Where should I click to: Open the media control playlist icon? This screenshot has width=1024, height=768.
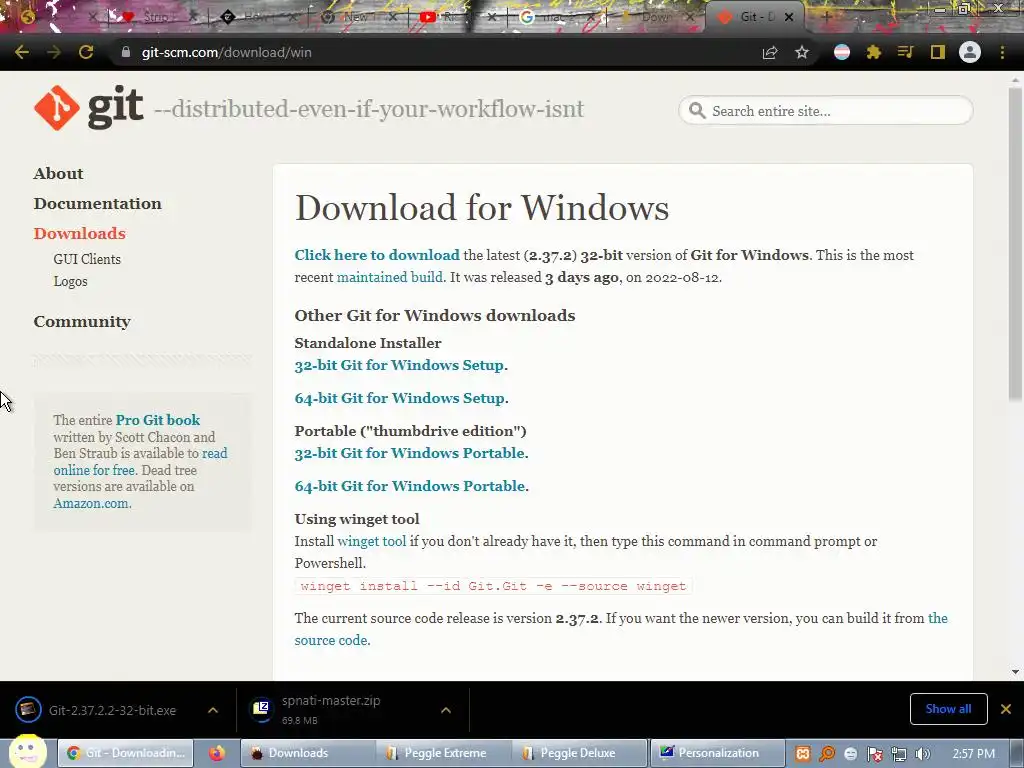click(x=905, y=52)
